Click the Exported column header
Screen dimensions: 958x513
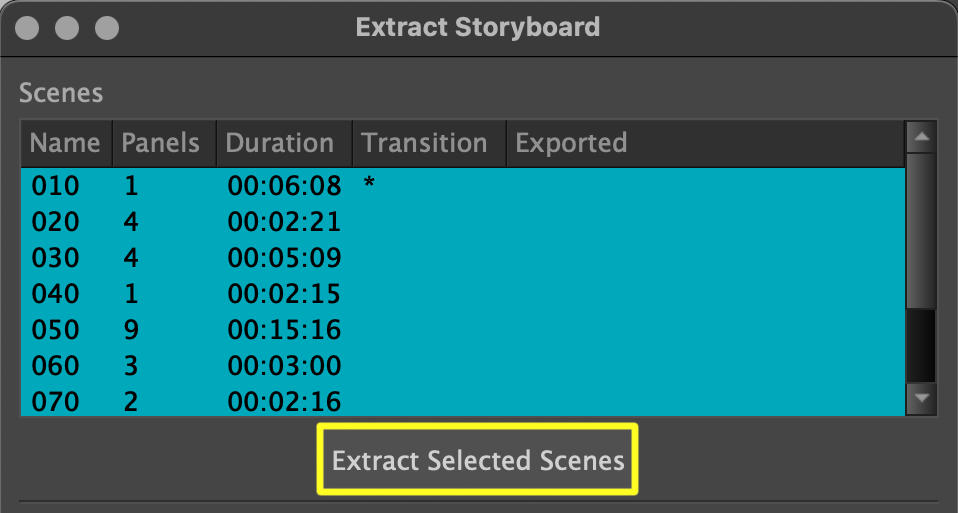click(571, 143)
